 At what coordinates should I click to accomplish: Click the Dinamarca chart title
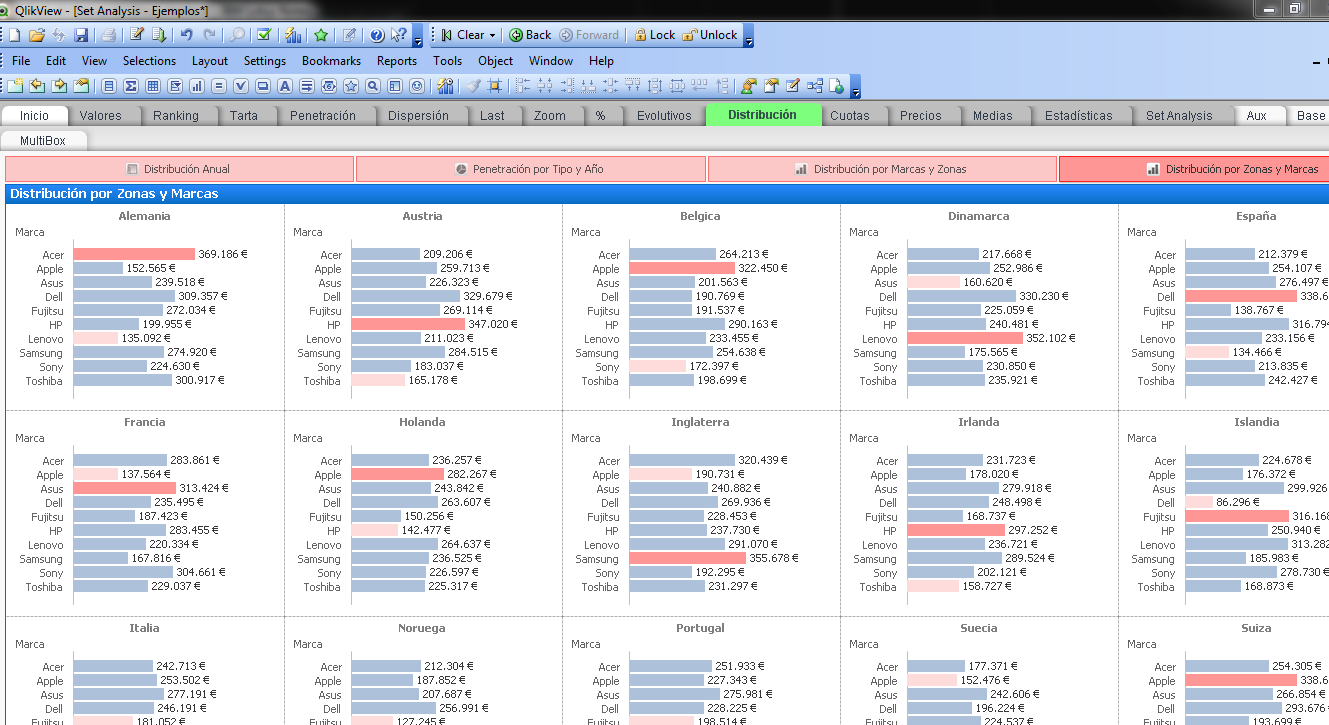tap(978, 216)
